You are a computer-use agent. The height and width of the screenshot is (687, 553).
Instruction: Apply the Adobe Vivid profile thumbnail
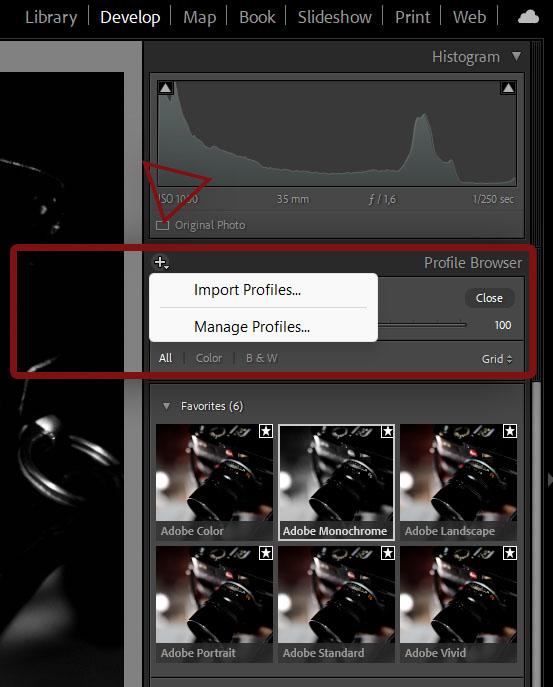click(x=458, y=603)
